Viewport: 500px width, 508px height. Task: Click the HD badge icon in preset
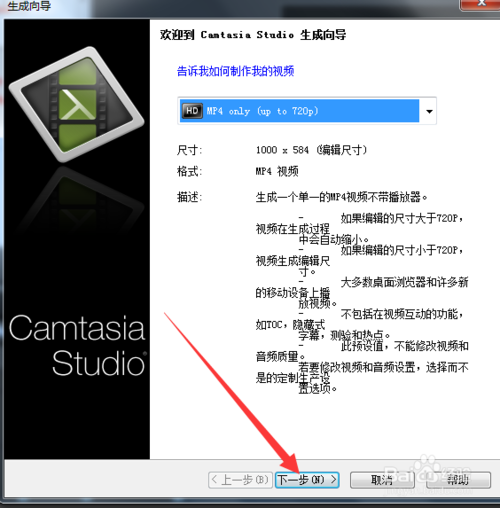click(192, 111)
